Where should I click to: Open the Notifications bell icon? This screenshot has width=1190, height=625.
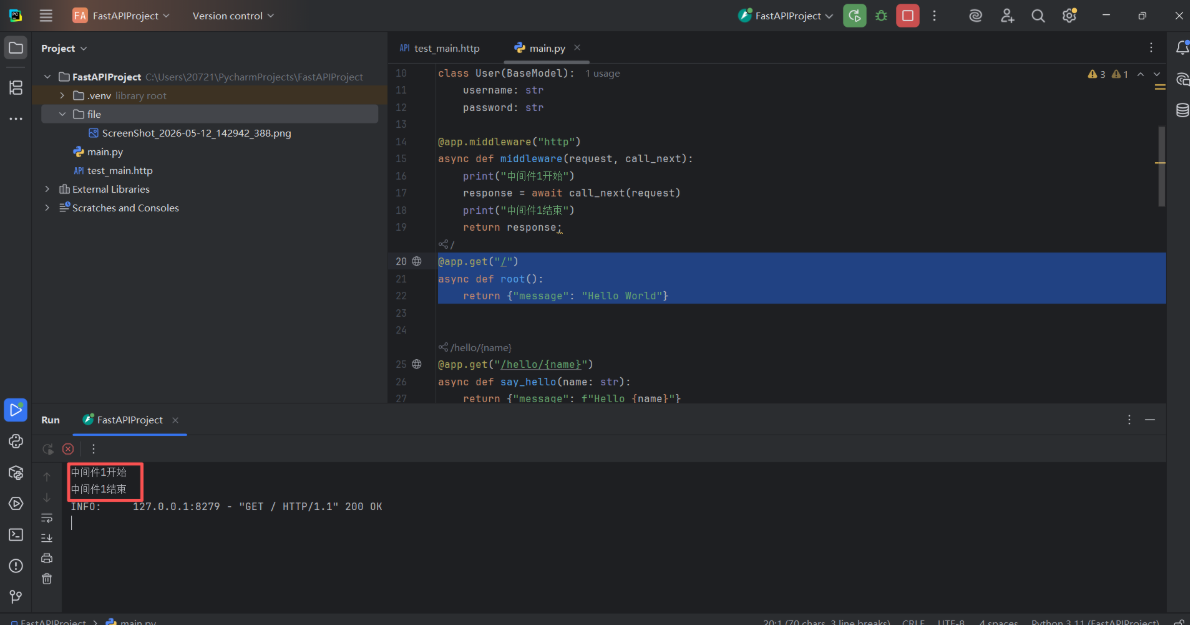1181,48
